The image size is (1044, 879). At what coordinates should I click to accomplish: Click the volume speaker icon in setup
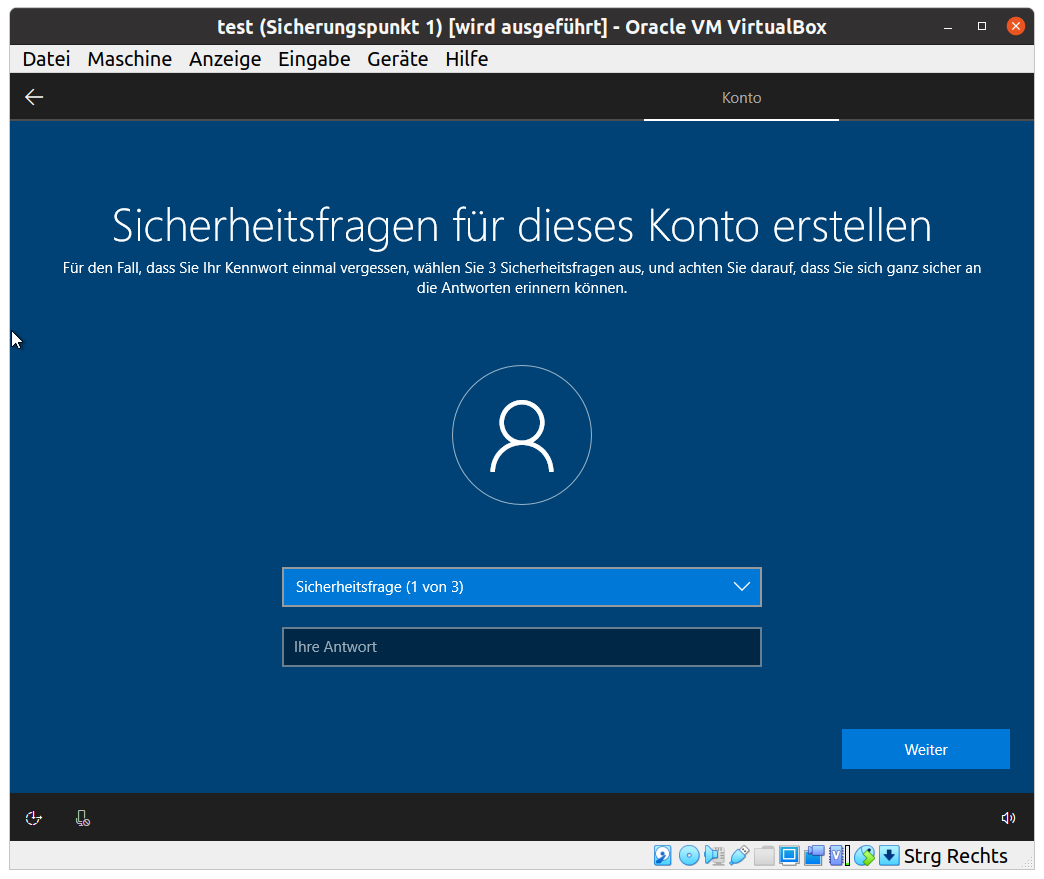1008,818
